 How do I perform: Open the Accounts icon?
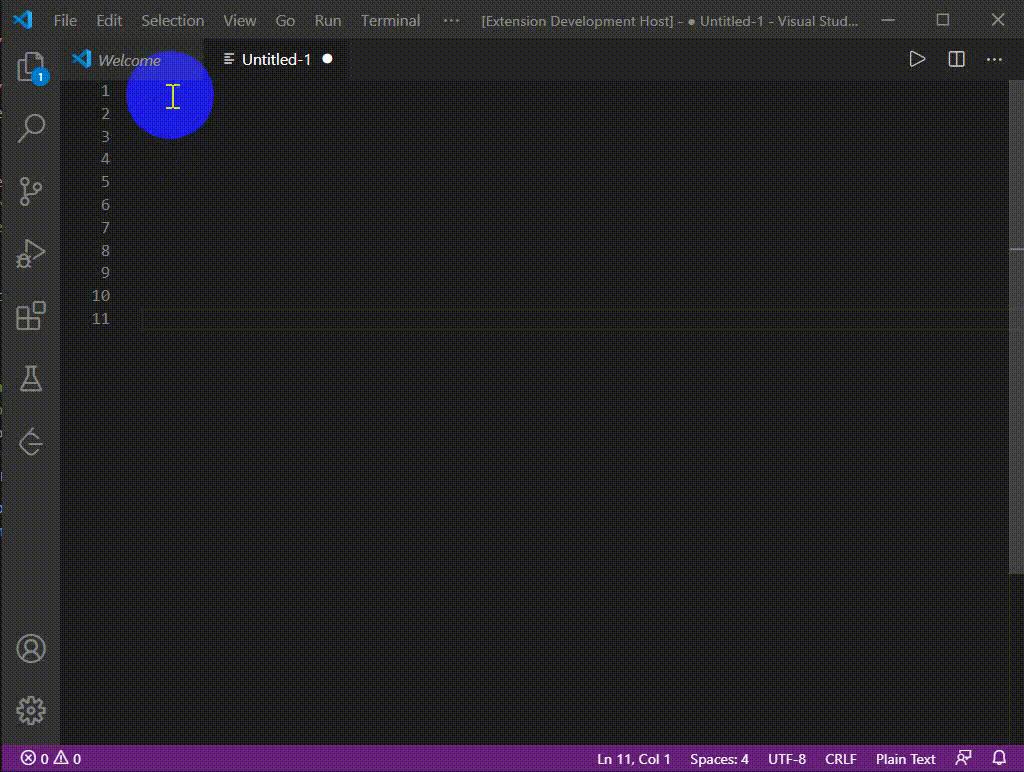30,648
